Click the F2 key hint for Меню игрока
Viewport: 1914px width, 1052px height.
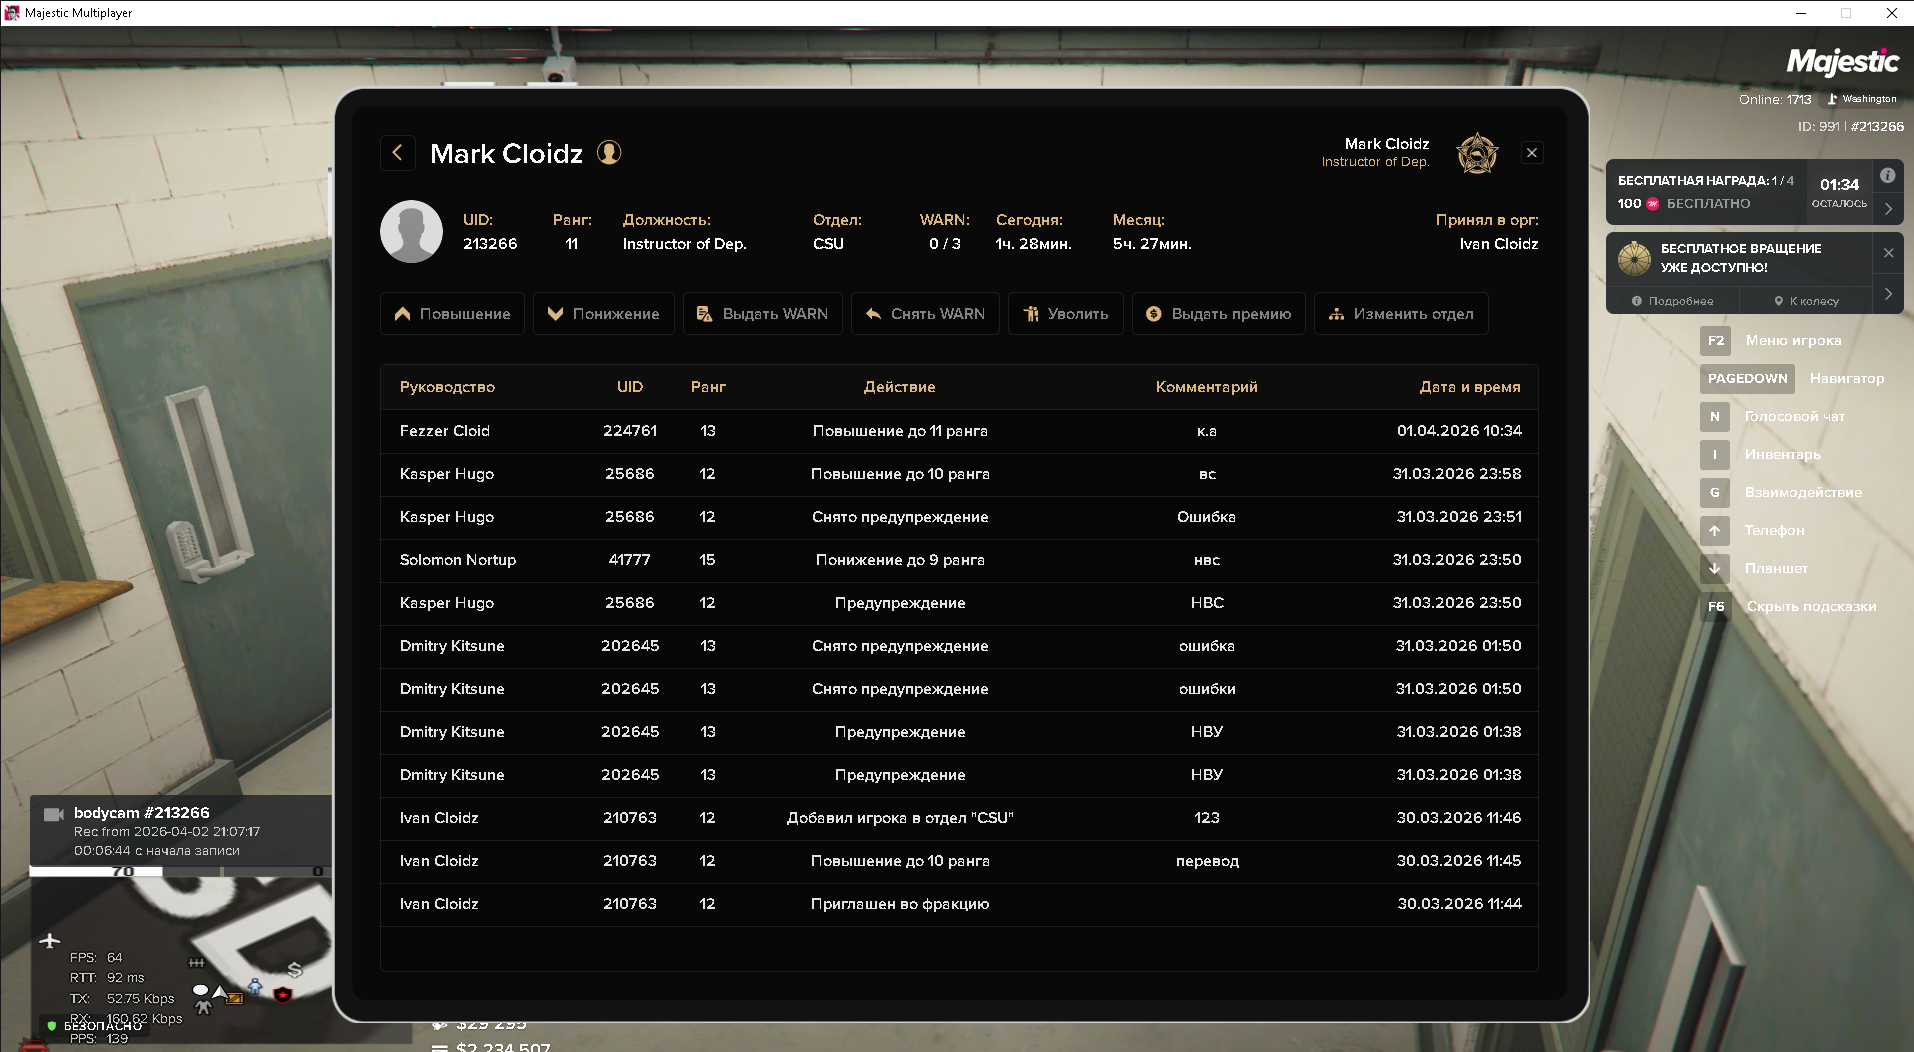click(1716, 341)
